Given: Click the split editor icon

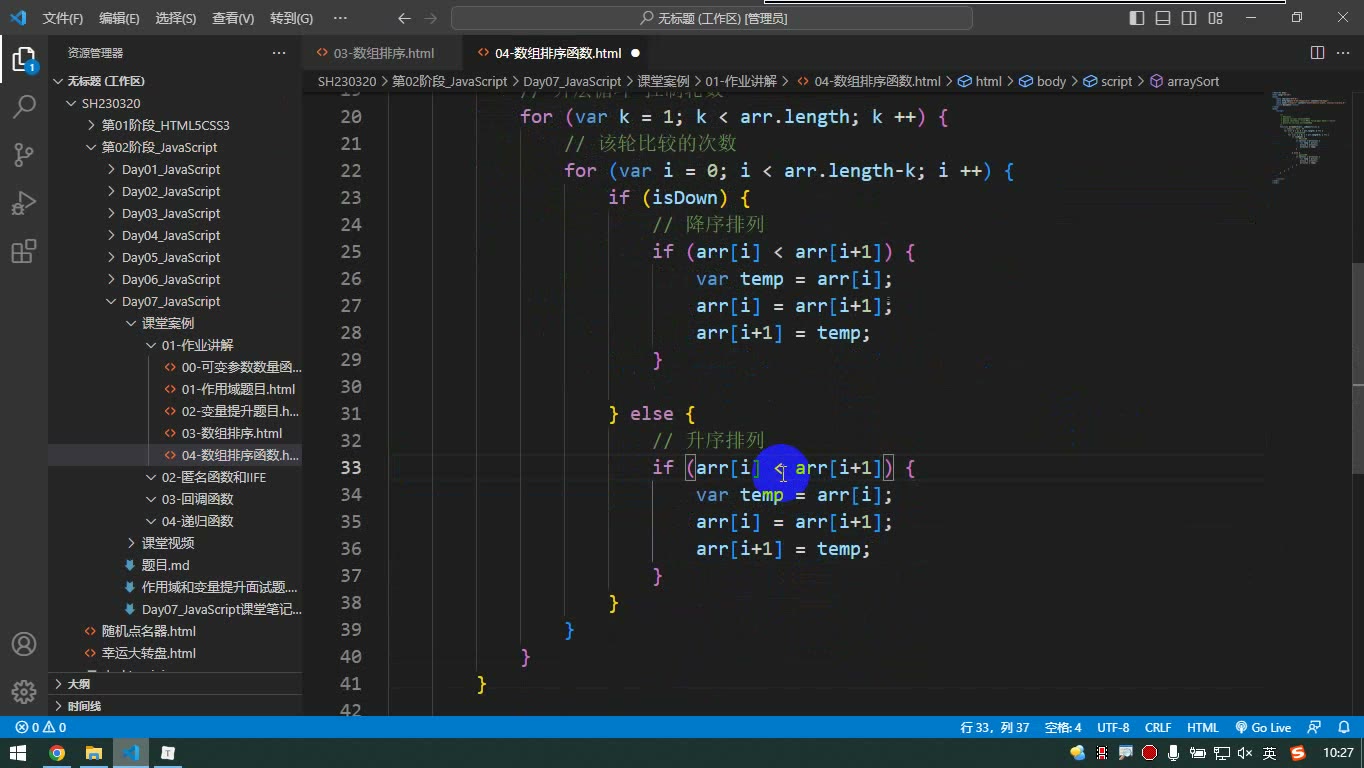Looking at the screenshot, I should pos(1317,53).
